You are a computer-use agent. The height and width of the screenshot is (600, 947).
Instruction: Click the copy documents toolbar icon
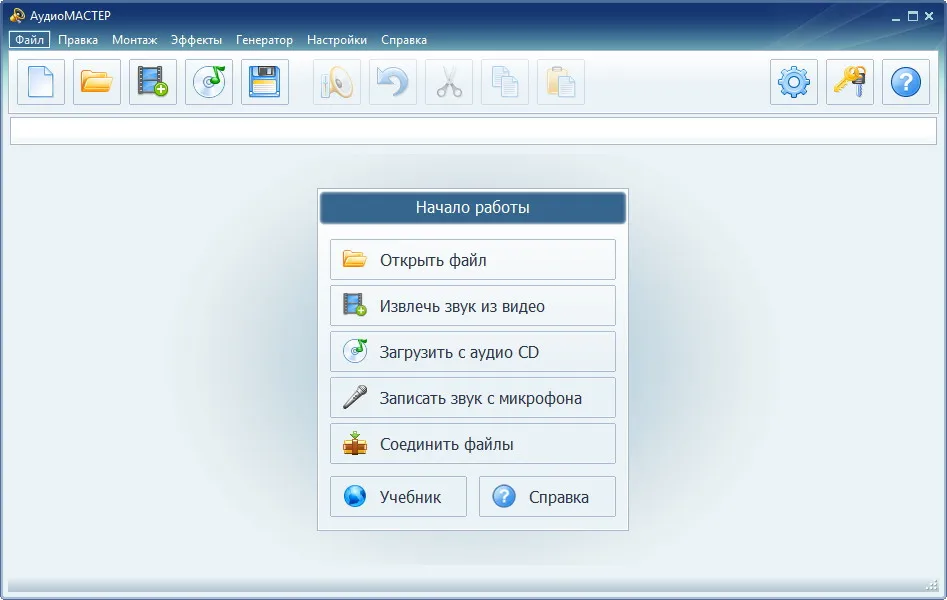click(505, 82)
